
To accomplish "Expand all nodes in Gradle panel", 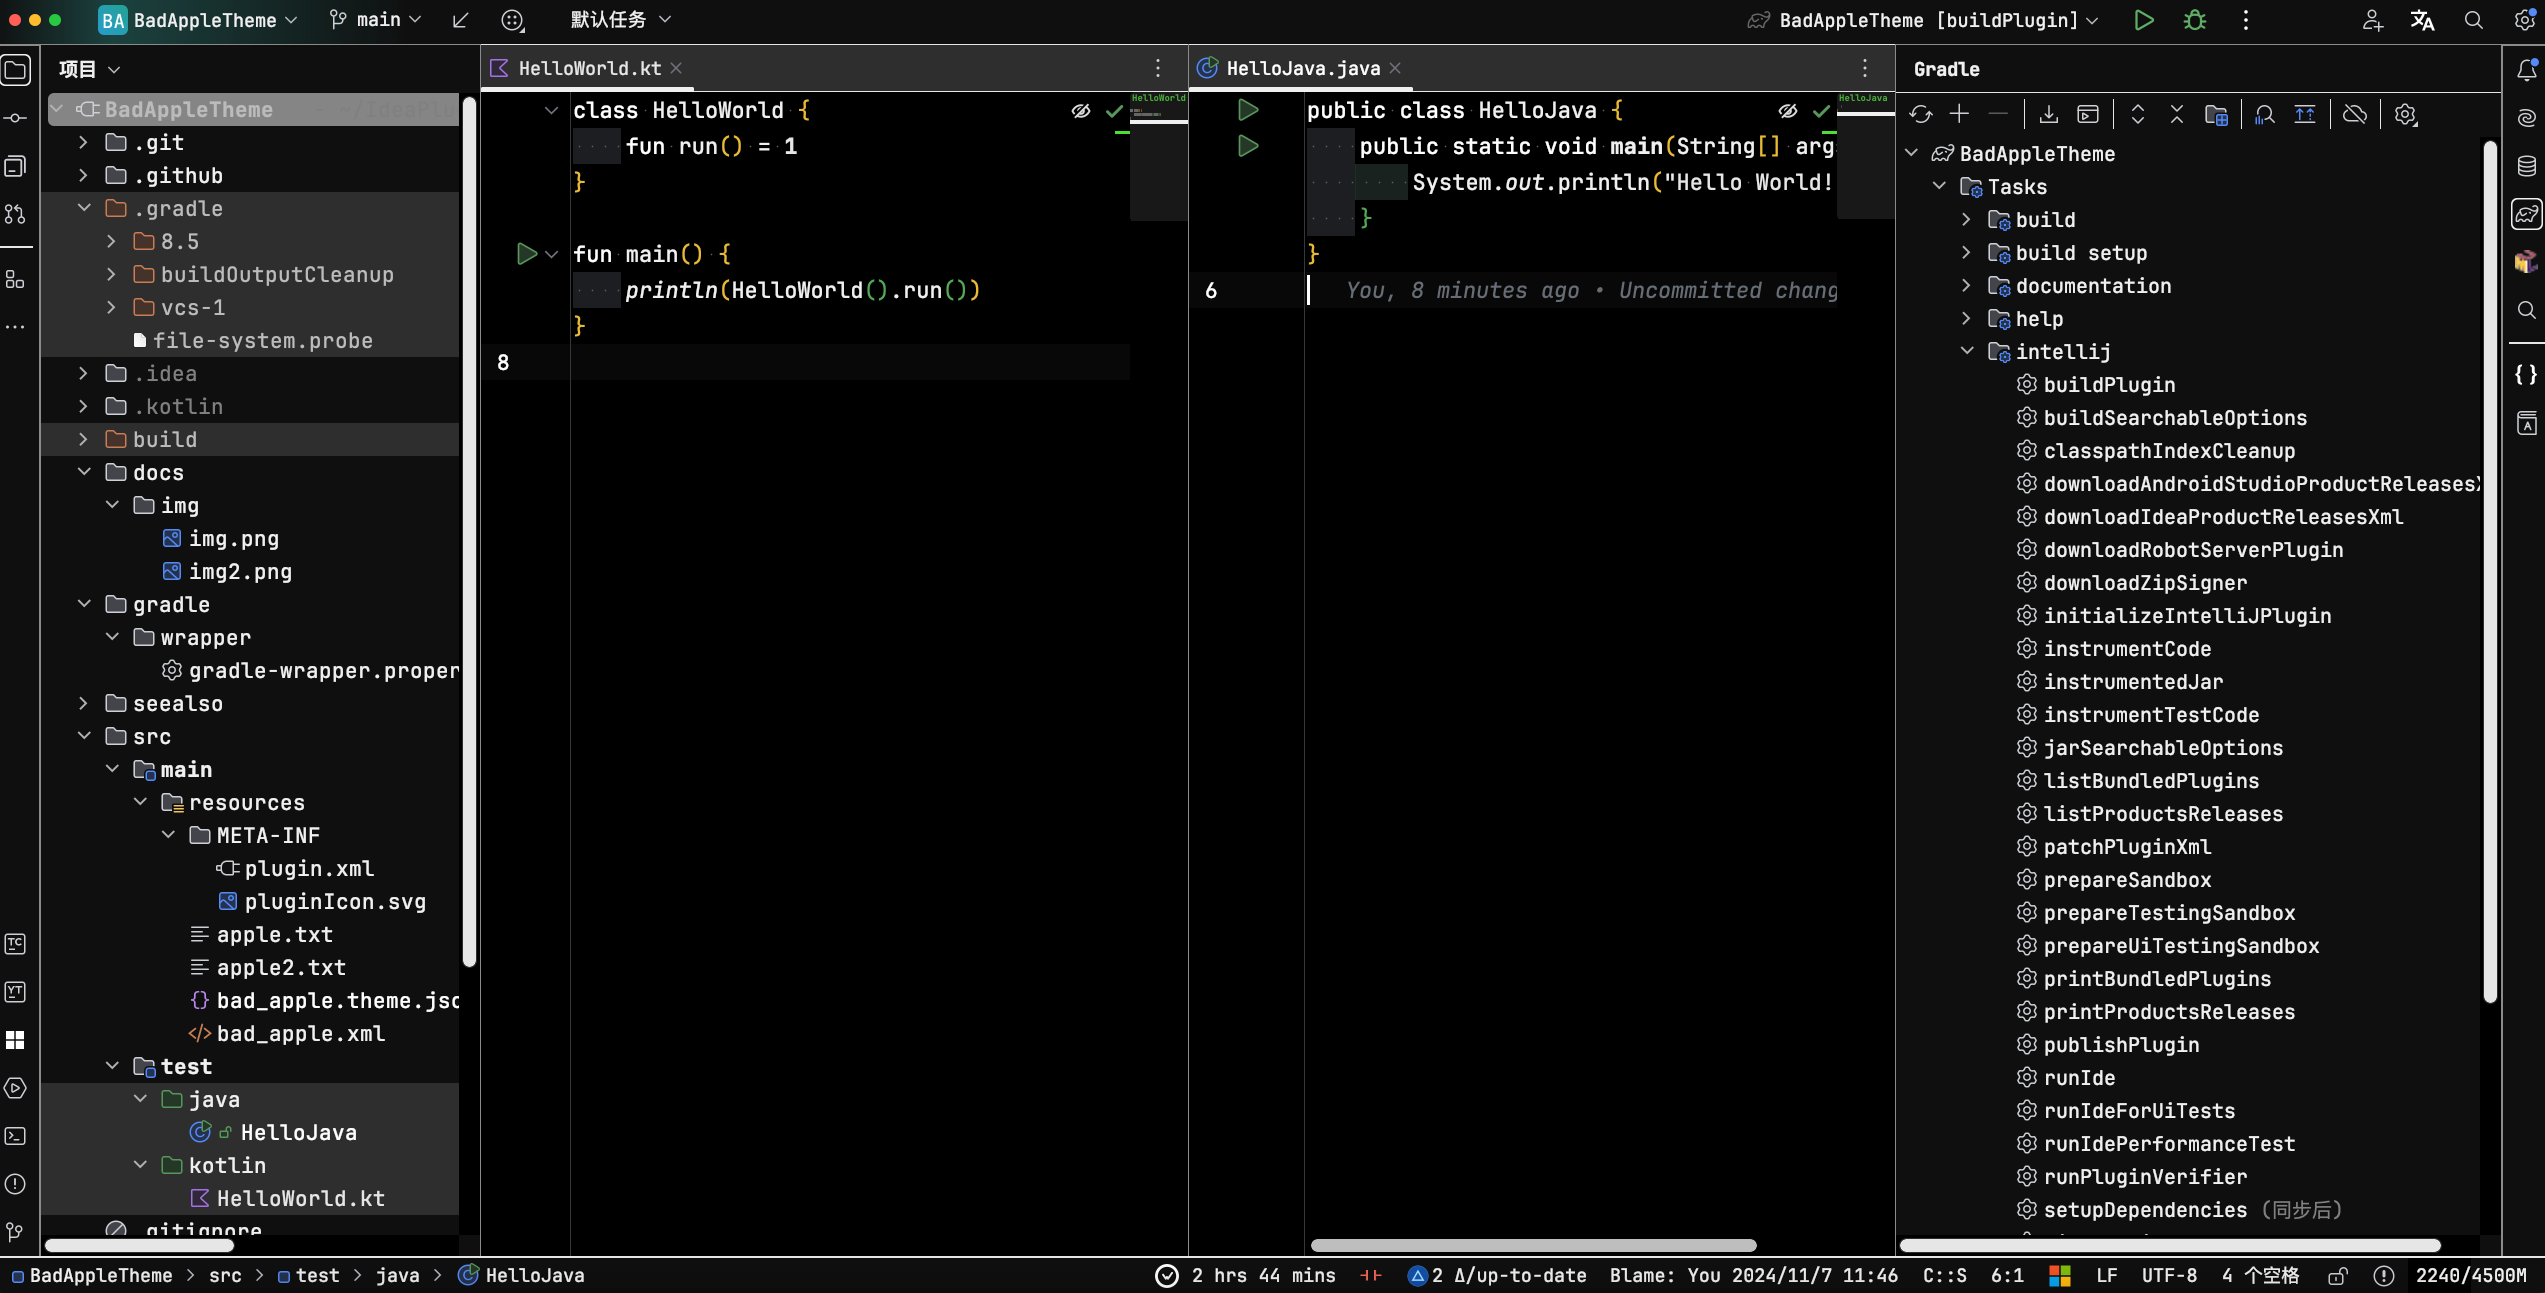I will [2138, 115].
